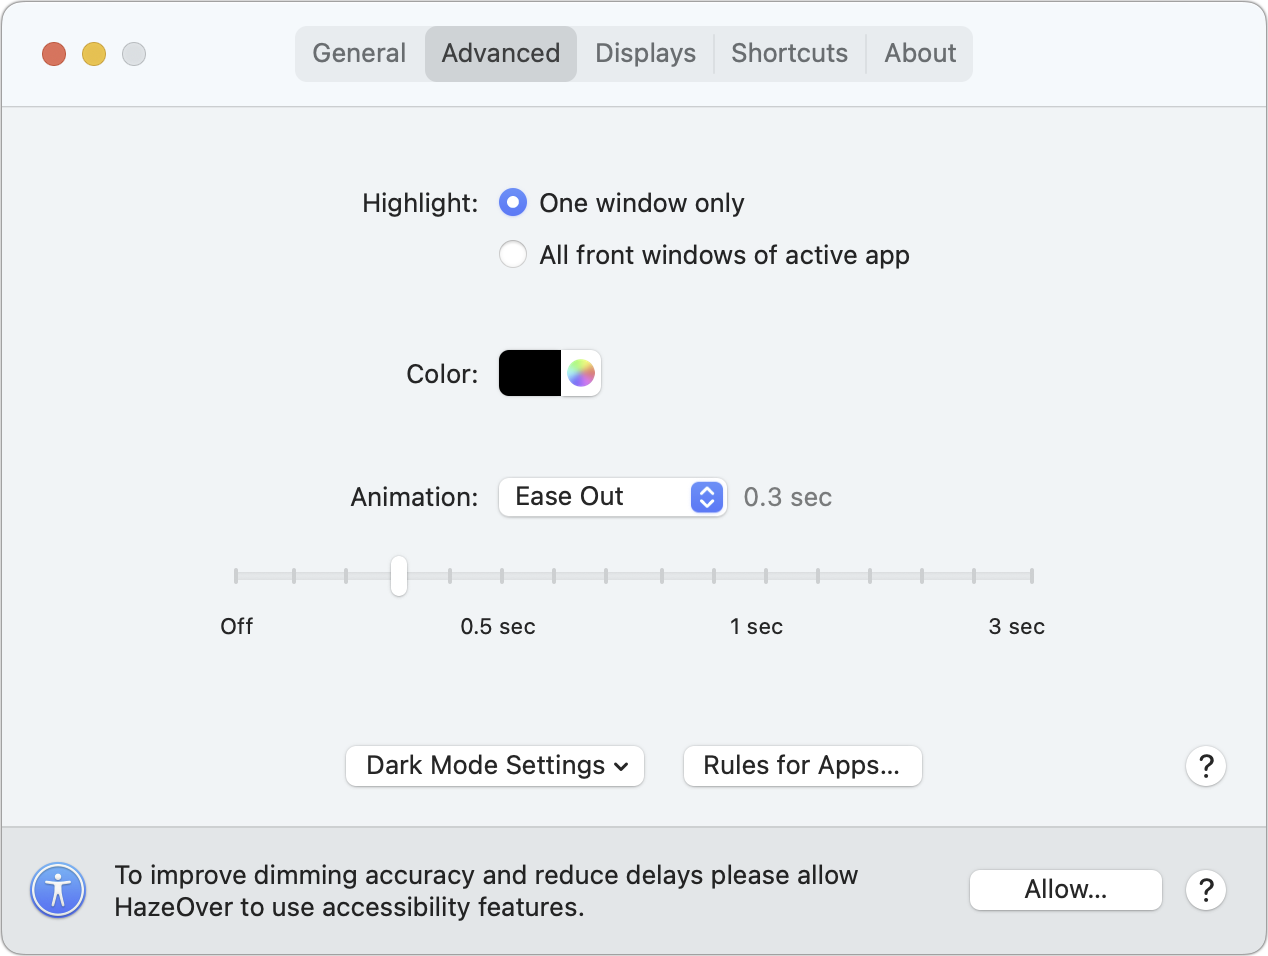Select All front windows of active app

[x=513, y=255]
